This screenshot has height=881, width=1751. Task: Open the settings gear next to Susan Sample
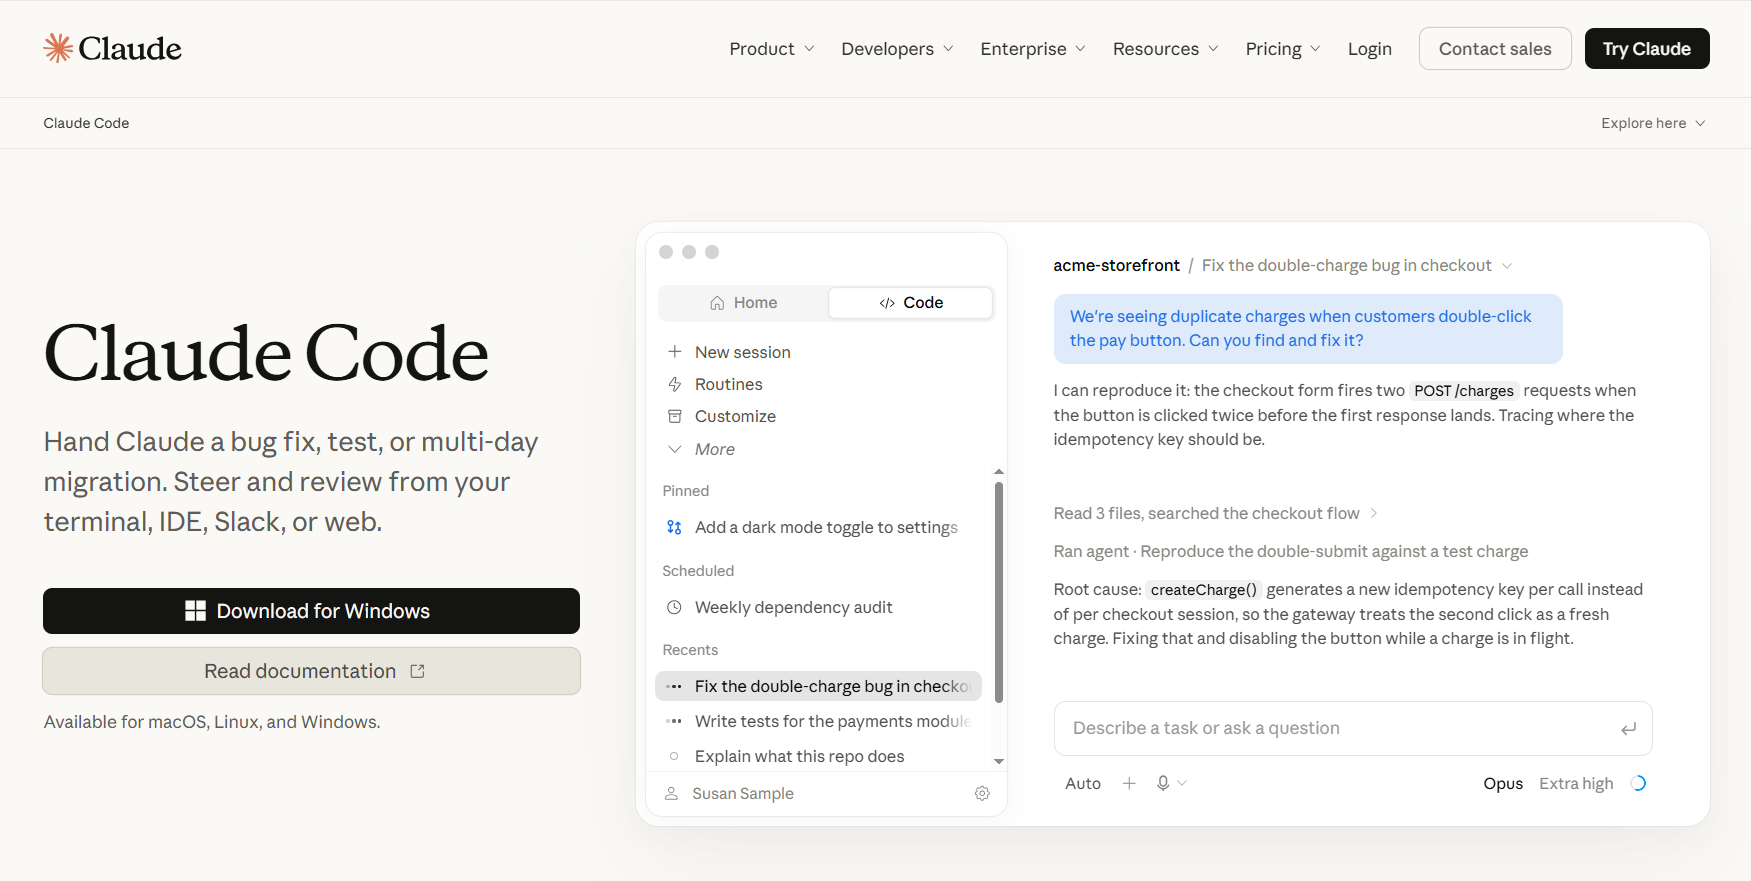[x=982, y=793]
